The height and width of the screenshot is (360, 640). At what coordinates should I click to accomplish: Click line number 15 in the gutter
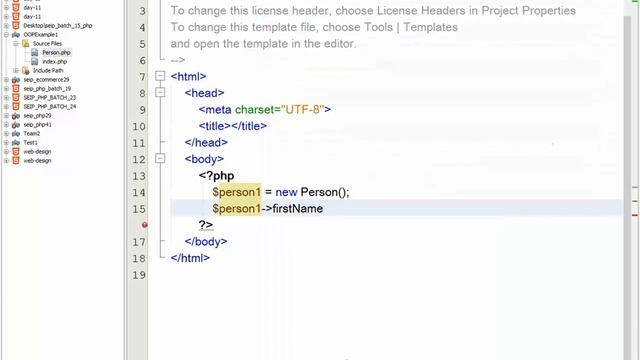tap(139, 209)
